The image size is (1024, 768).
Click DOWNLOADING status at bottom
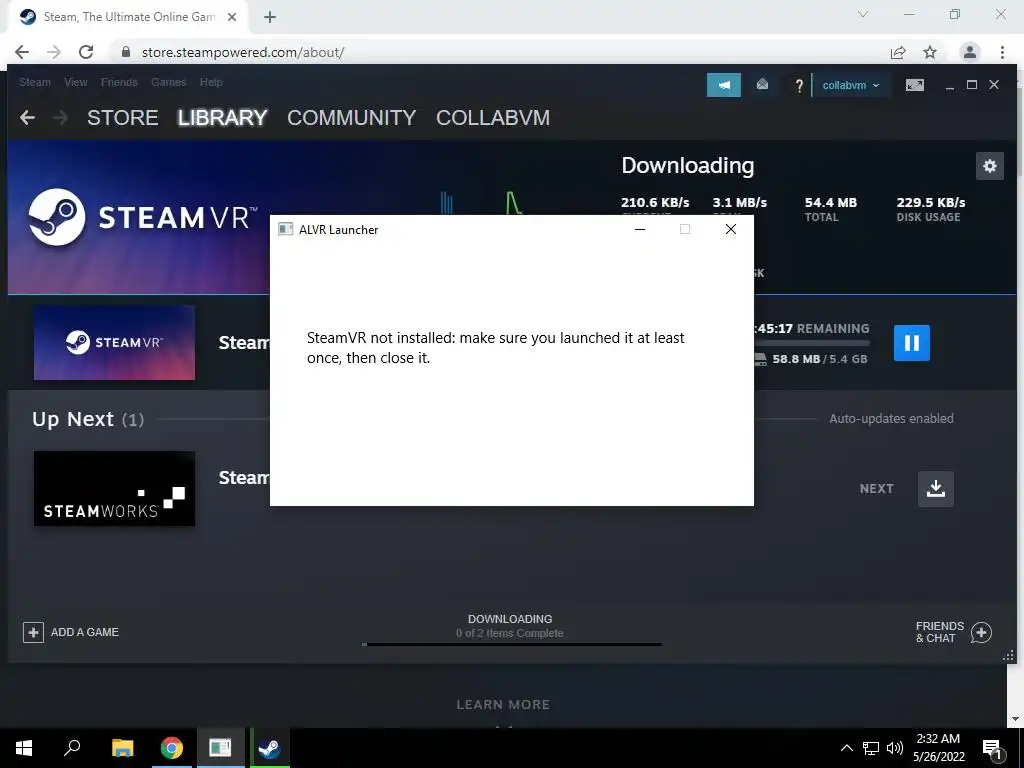coord(510,619)
